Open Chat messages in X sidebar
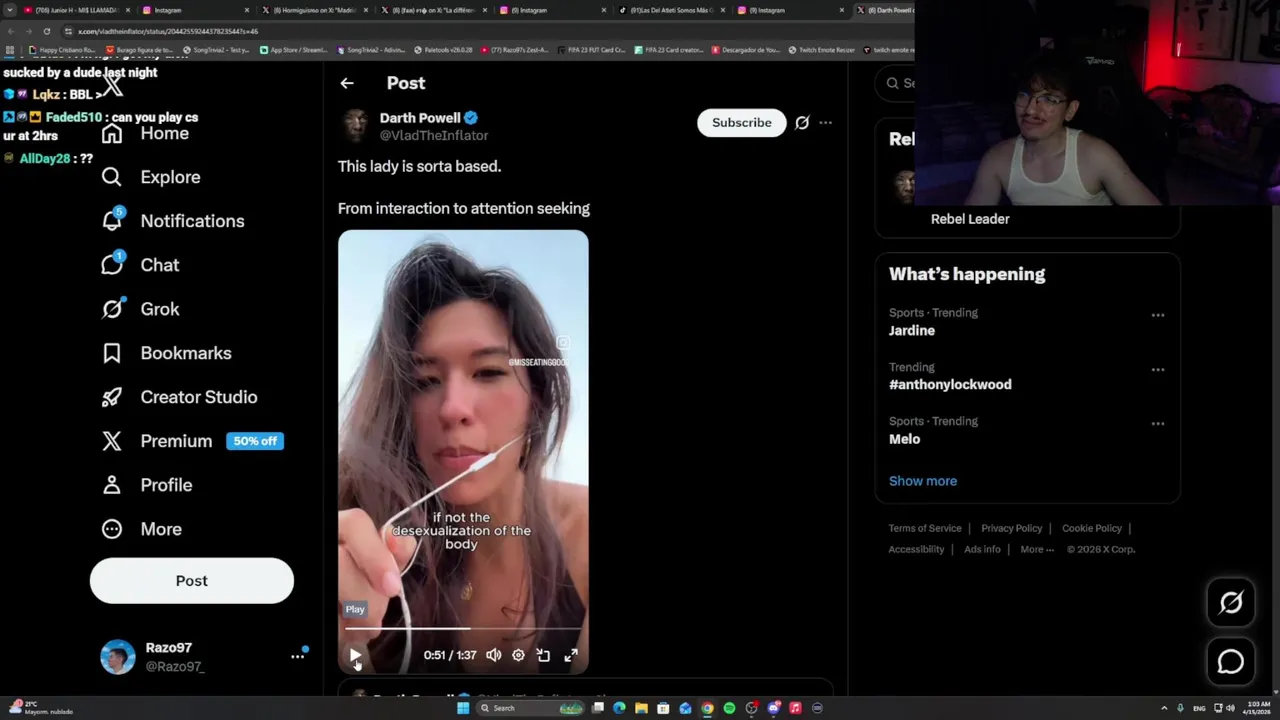The image size is (1280, 720). 141,265
